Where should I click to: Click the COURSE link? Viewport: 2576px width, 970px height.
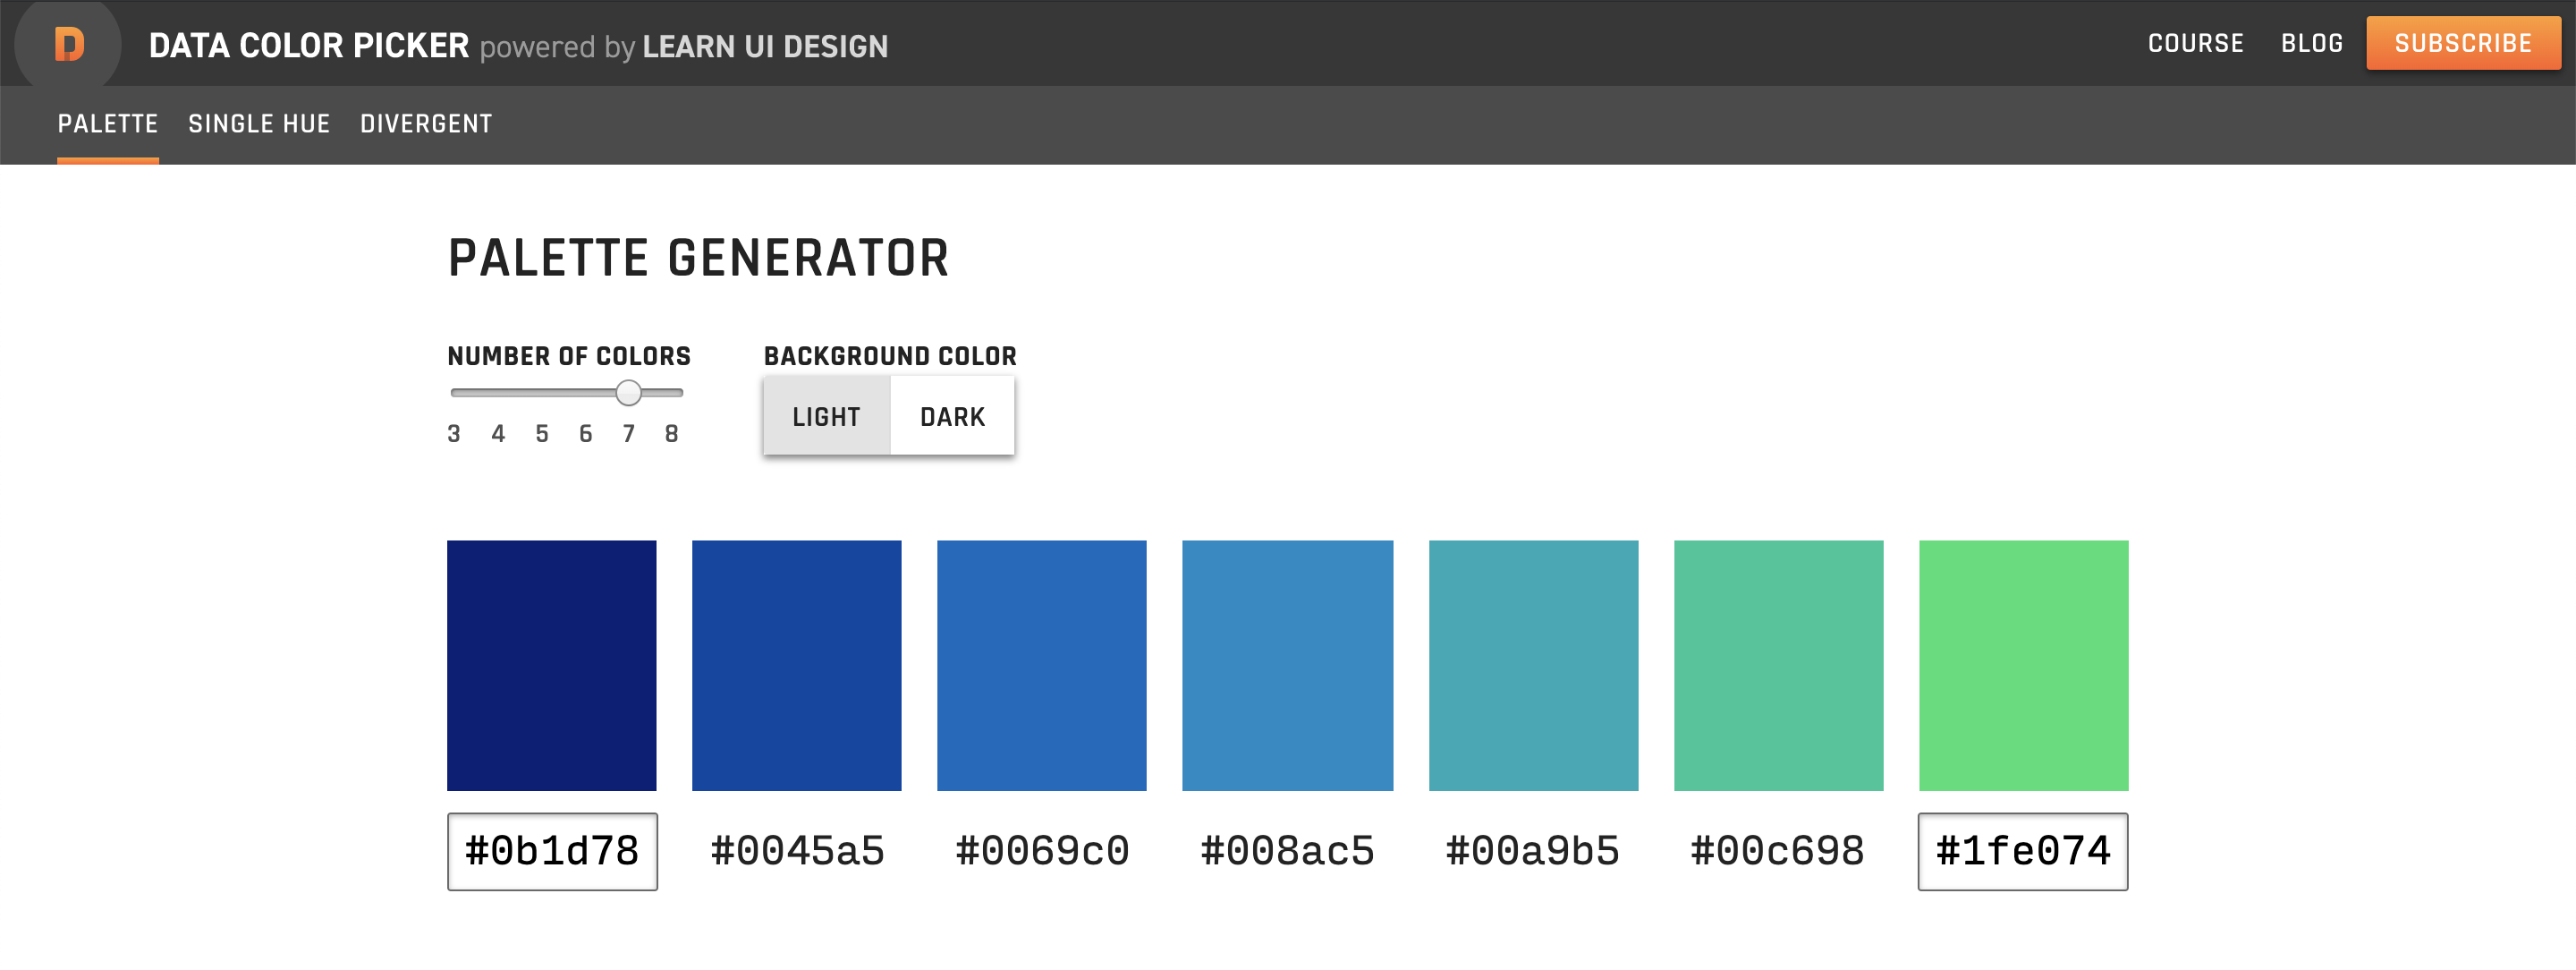[x=2197, y=45]
